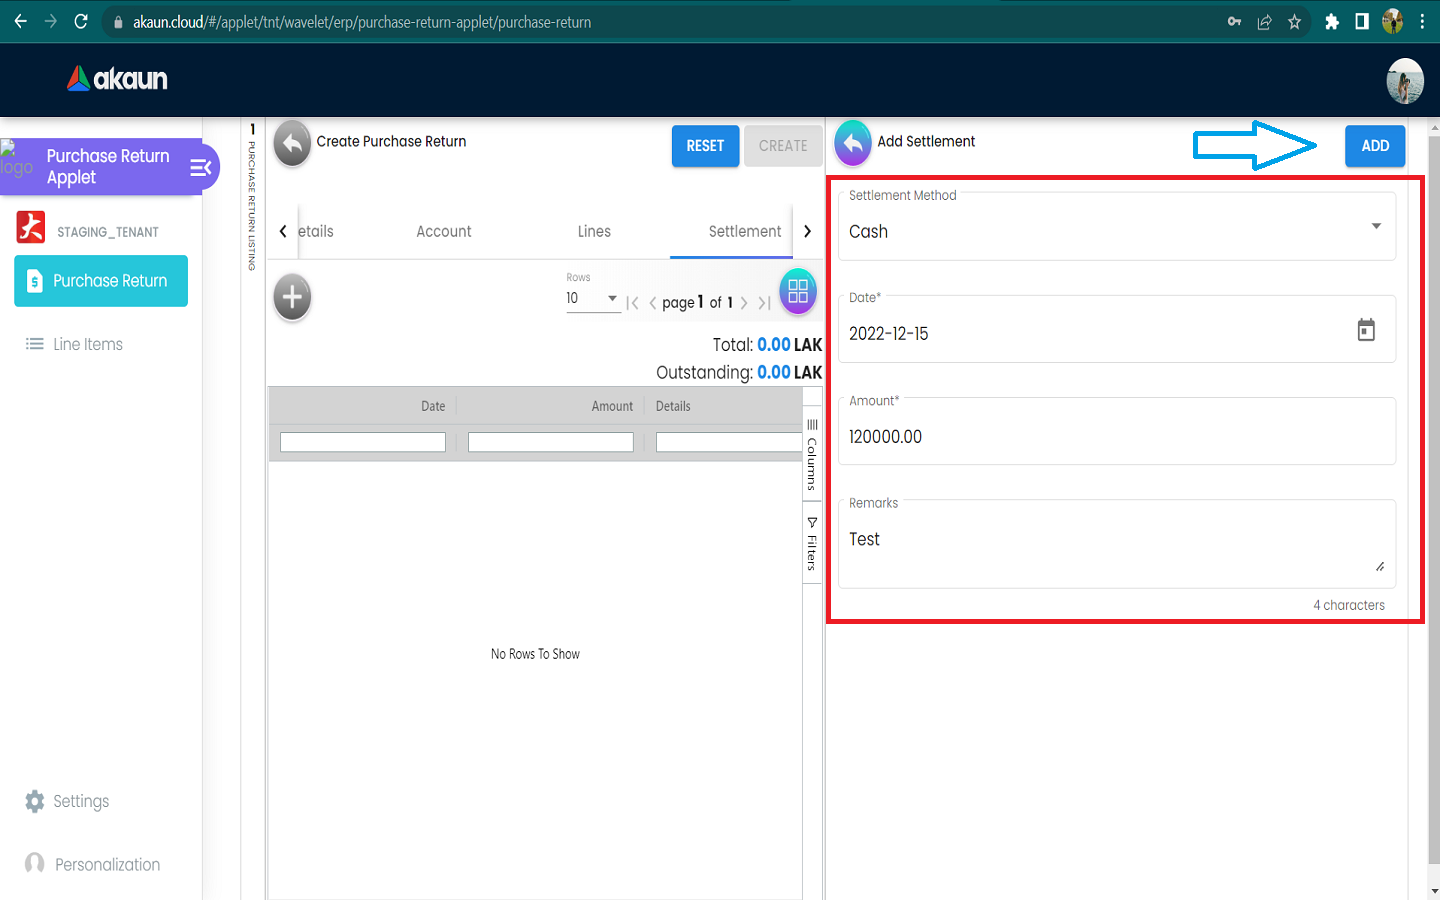The image size is (1440, 900).
Task: Open the date picker calendar icon
Action: pyautogui.click(x=1366, y=330)
